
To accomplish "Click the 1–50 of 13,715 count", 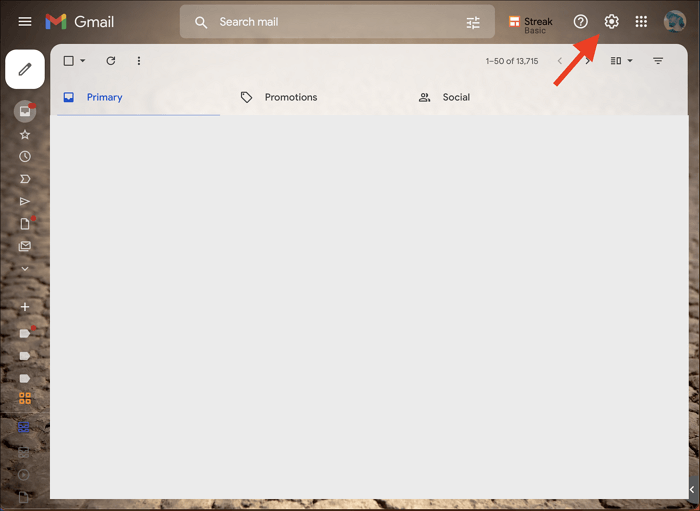I will coord(512,61).
